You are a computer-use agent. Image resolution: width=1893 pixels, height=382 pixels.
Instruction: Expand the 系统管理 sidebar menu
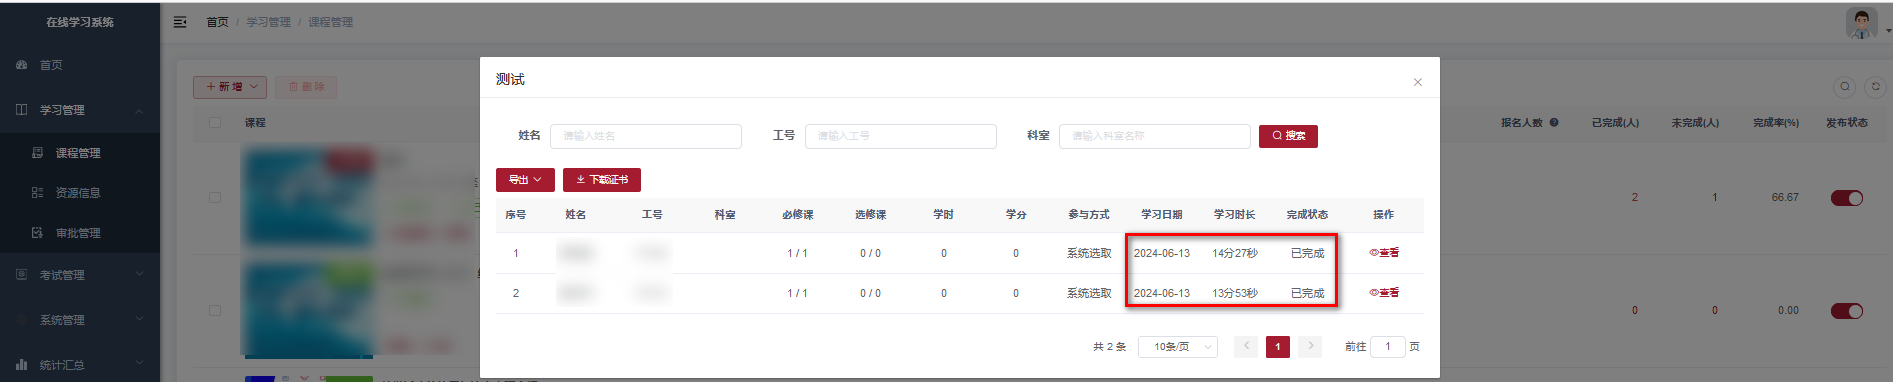coord(80,320)
